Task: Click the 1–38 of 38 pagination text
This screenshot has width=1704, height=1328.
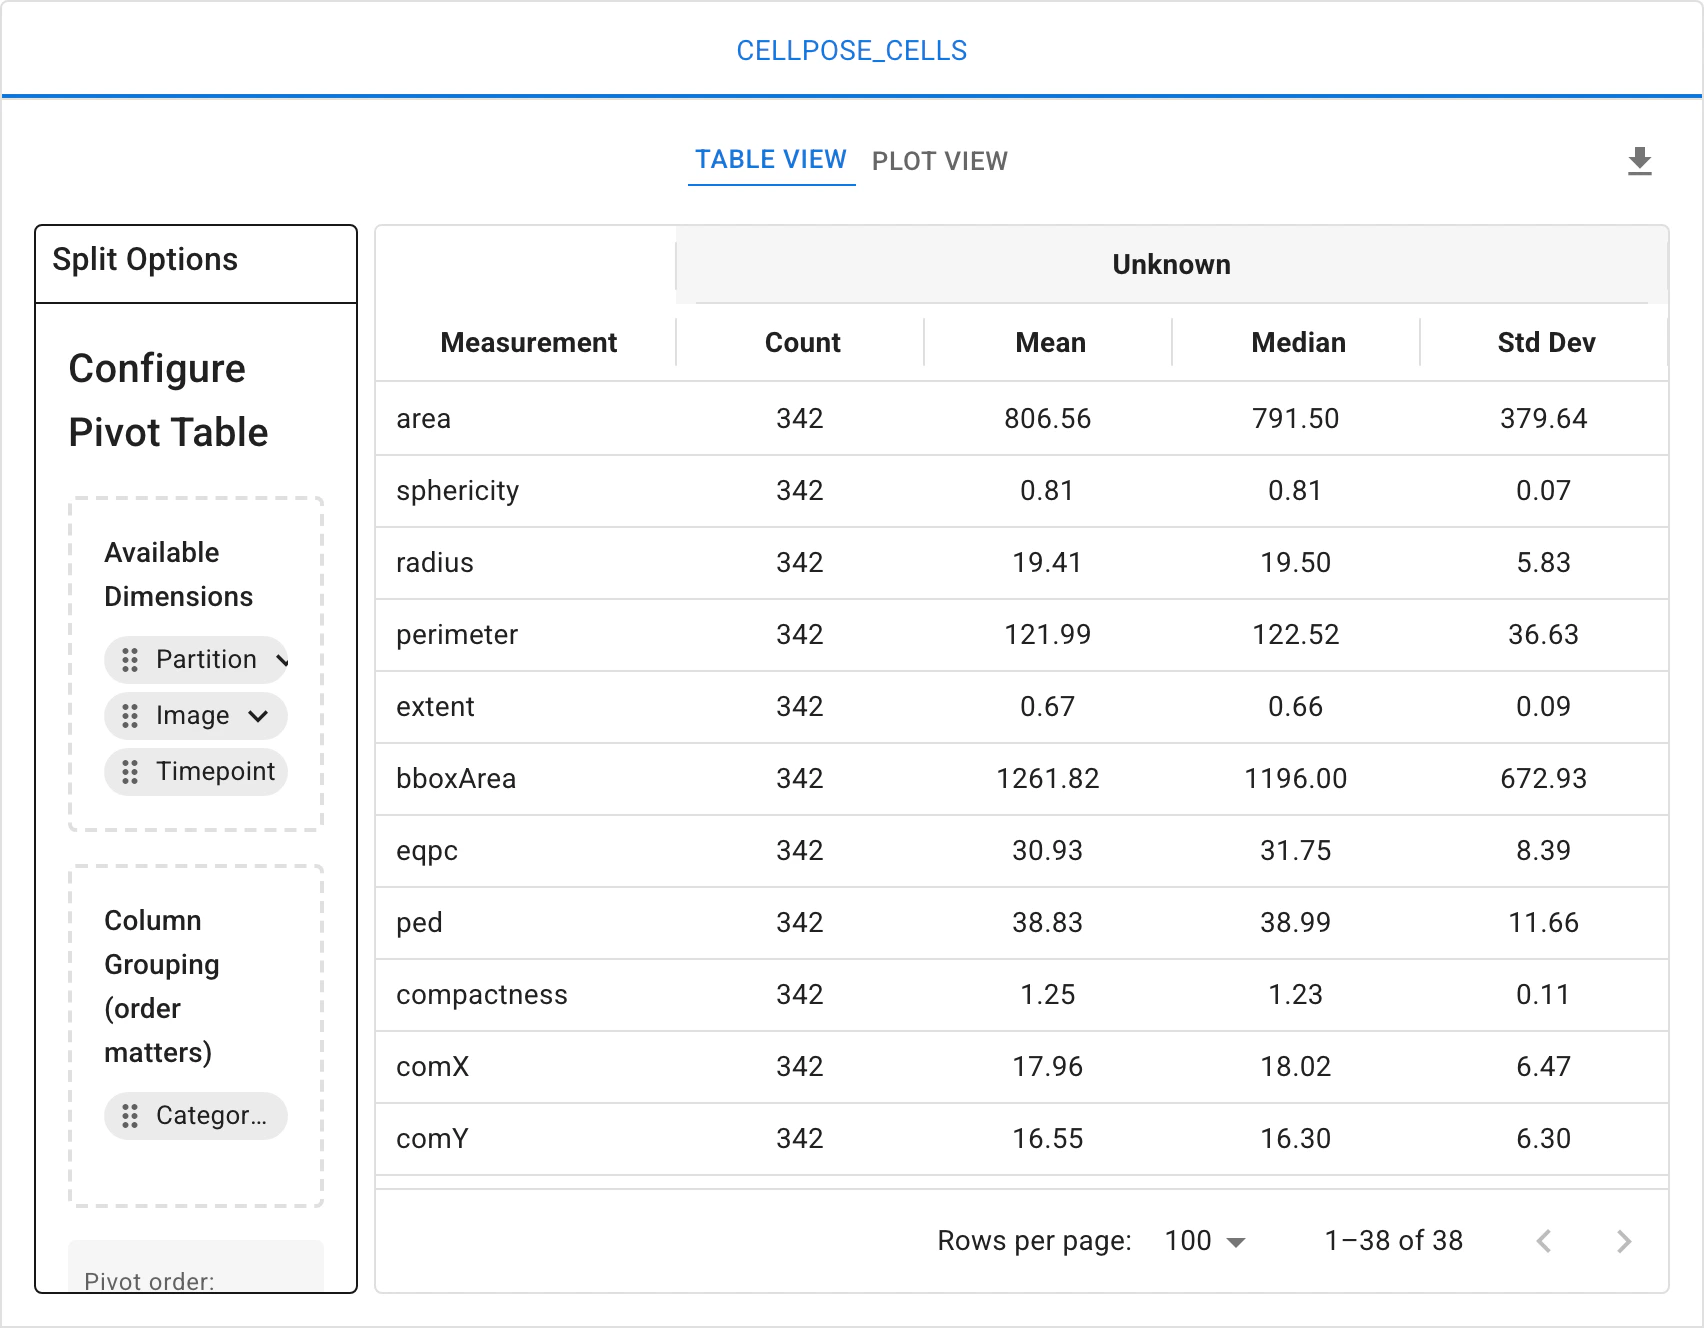Action: point(1394,1241)
